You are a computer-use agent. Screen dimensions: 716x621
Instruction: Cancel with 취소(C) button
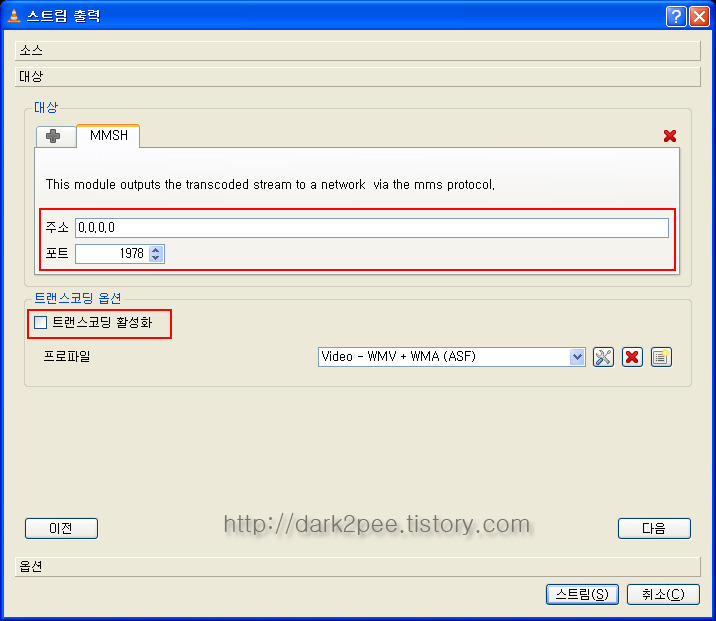pyautogui.click(x=663, y=594)
